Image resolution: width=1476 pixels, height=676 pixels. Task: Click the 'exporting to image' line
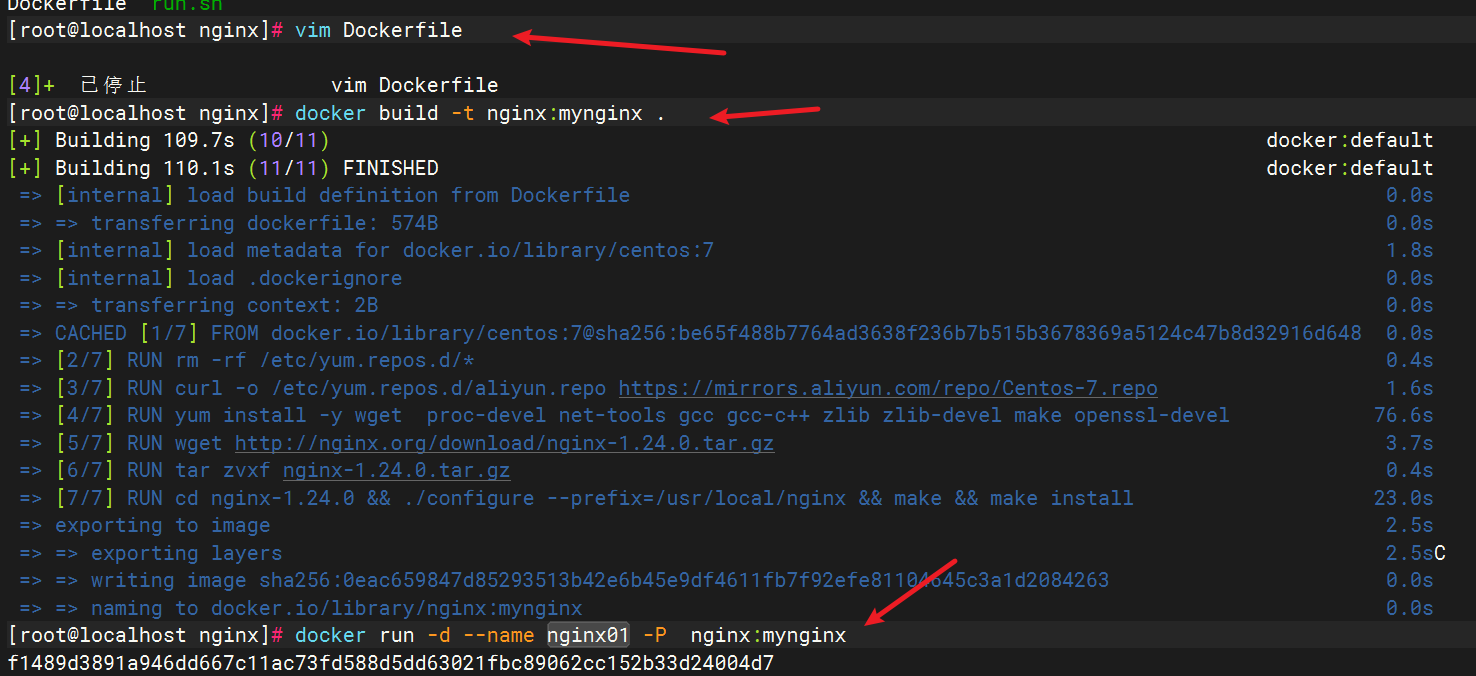point(144,525)
